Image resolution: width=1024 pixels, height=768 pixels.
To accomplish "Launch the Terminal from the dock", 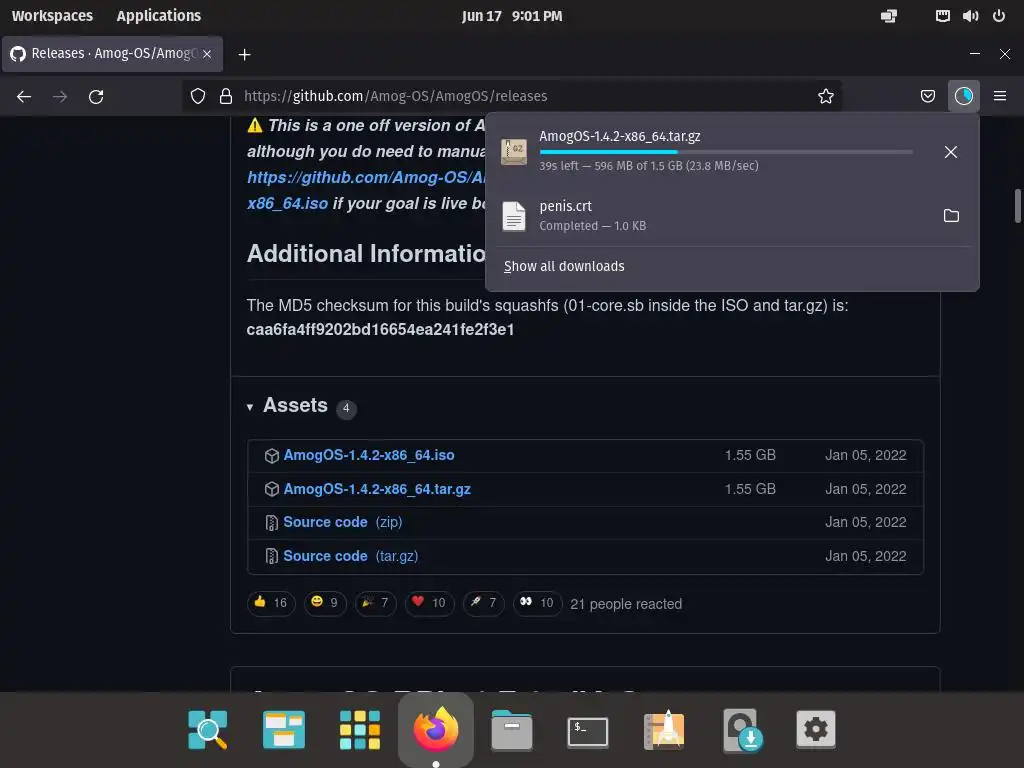I will click(588, 731).
